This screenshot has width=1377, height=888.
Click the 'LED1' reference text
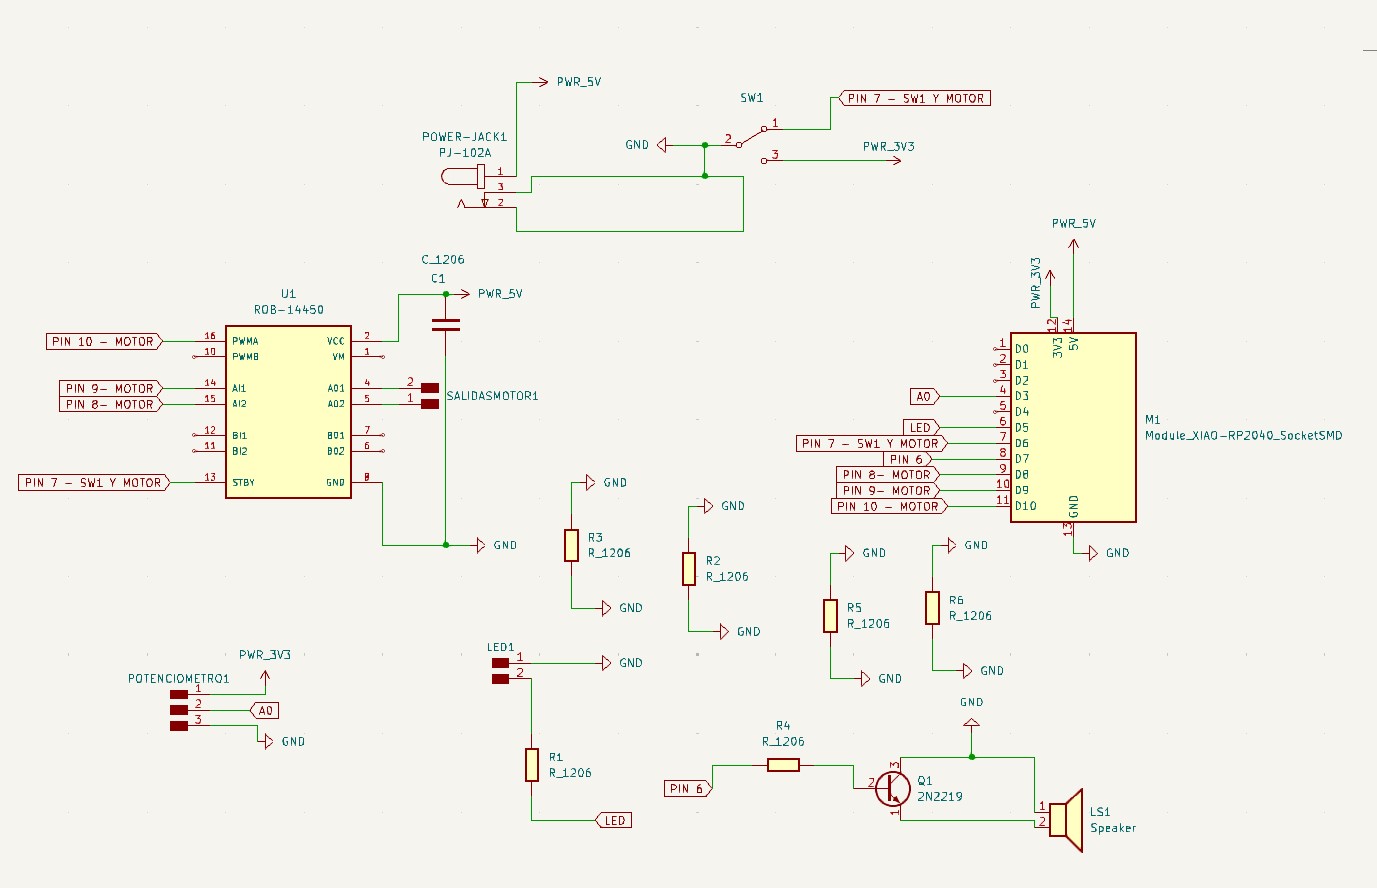[x=501, y=647]
